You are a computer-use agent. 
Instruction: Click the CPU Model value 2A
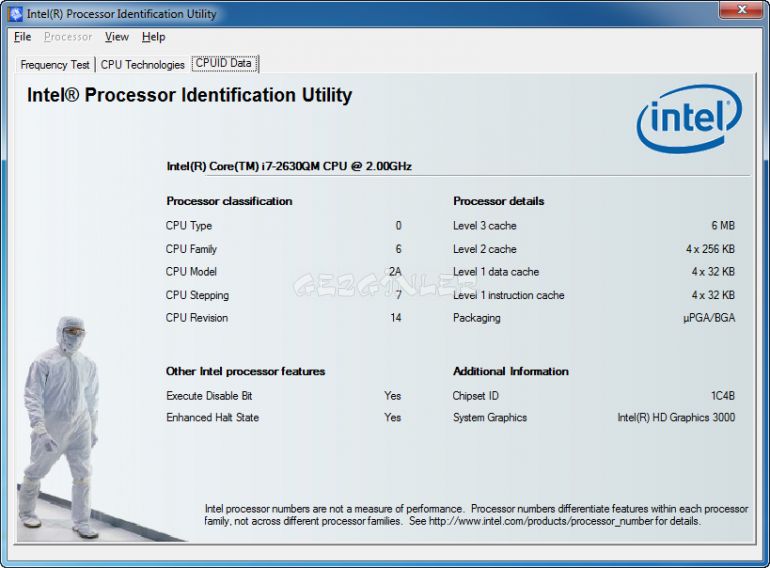pos(395,271)
